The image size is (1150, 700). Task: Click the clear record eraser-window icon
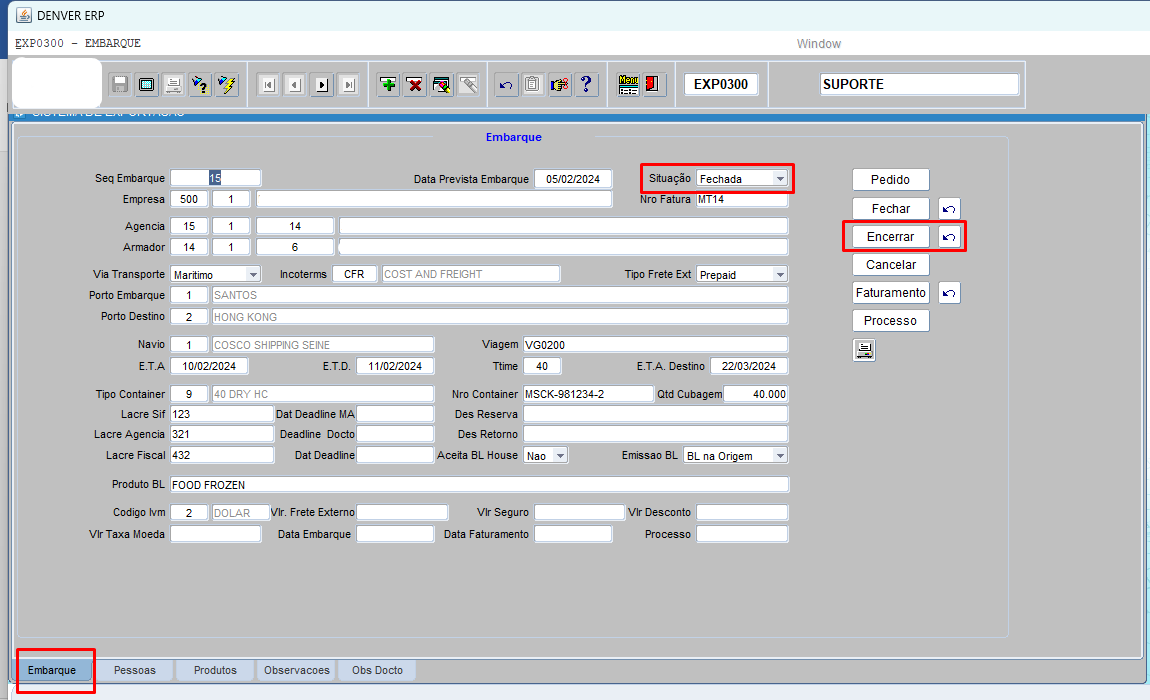click(x=442, y=85)
